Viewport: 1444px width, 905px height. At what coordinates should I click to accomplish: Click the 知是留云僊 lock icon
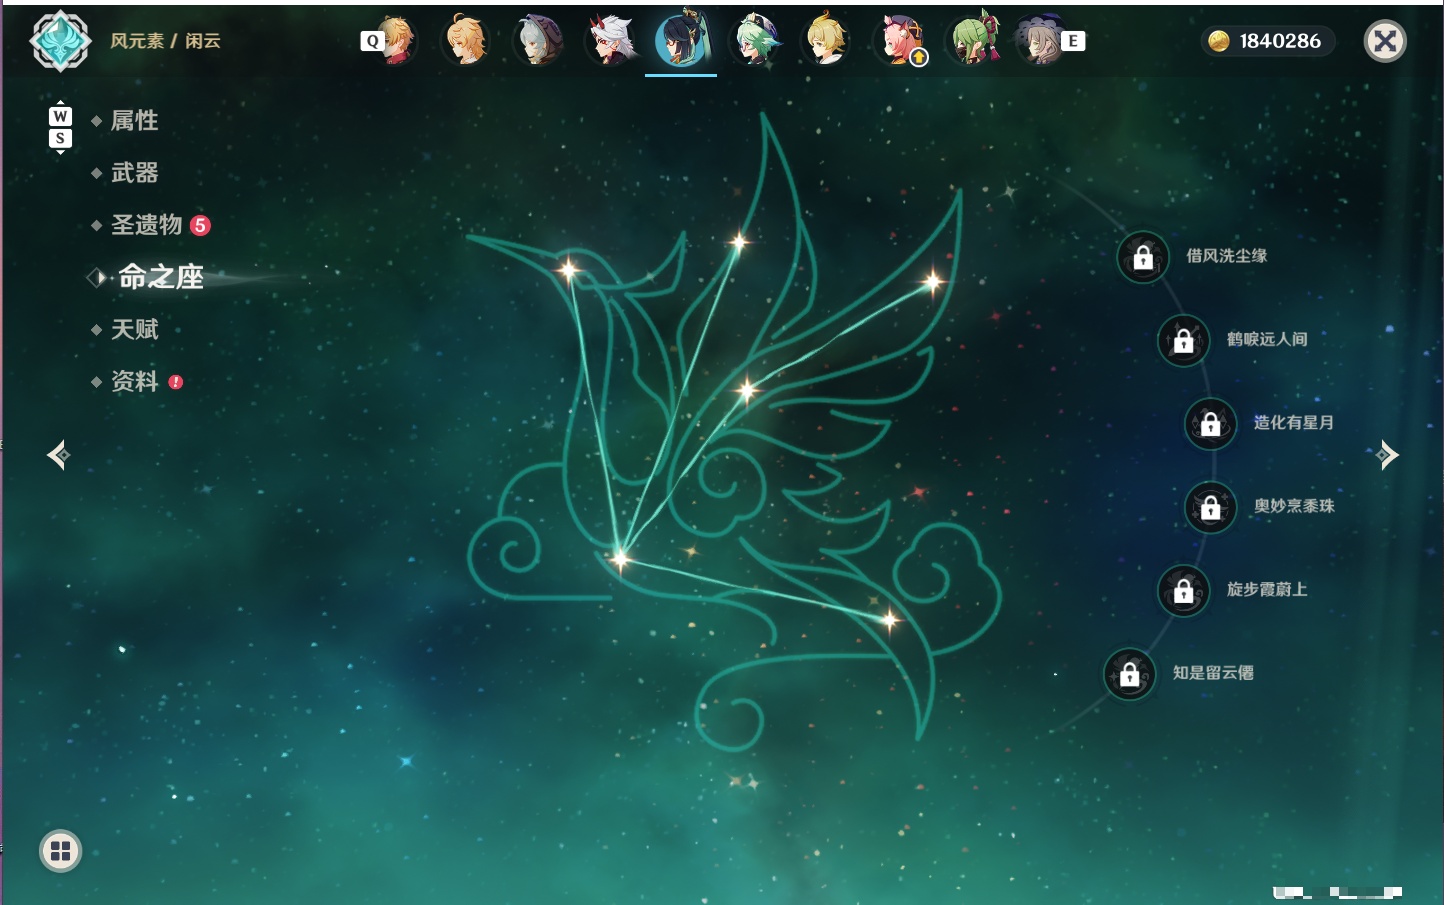(1130, 674)
